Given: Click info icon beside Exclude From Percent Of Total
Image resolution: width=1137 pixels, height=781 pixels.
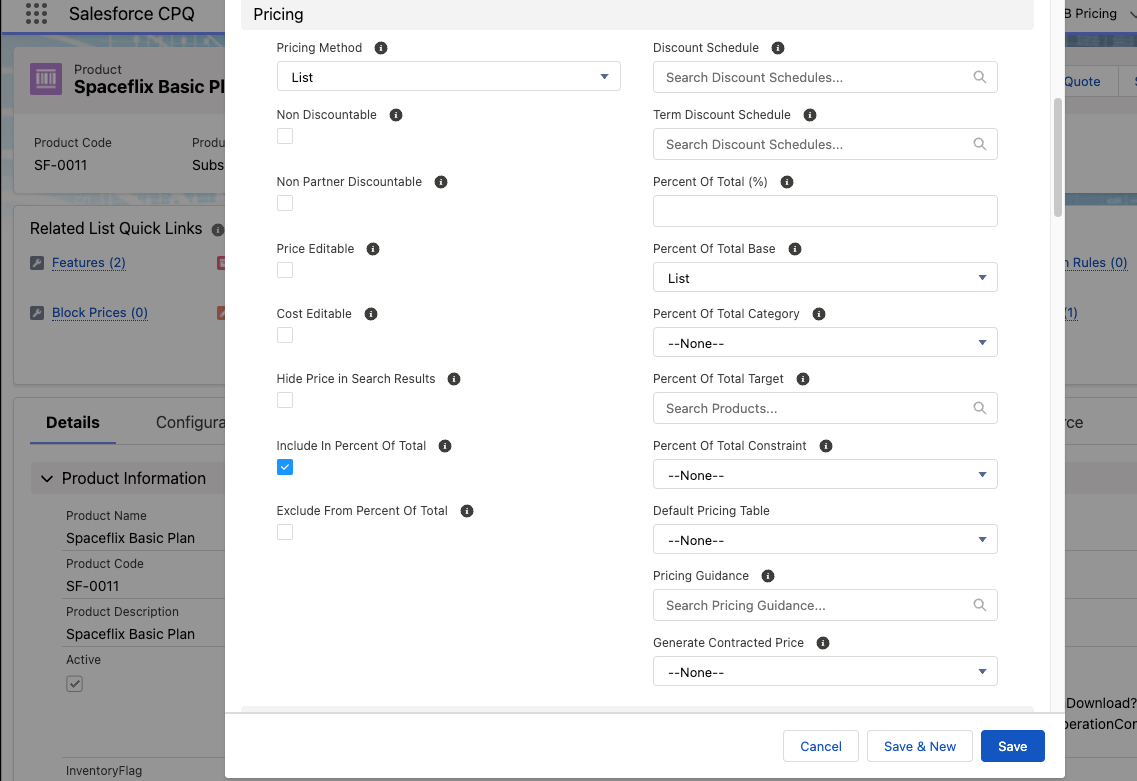Looking at the screenshot, I should [467, 511].
